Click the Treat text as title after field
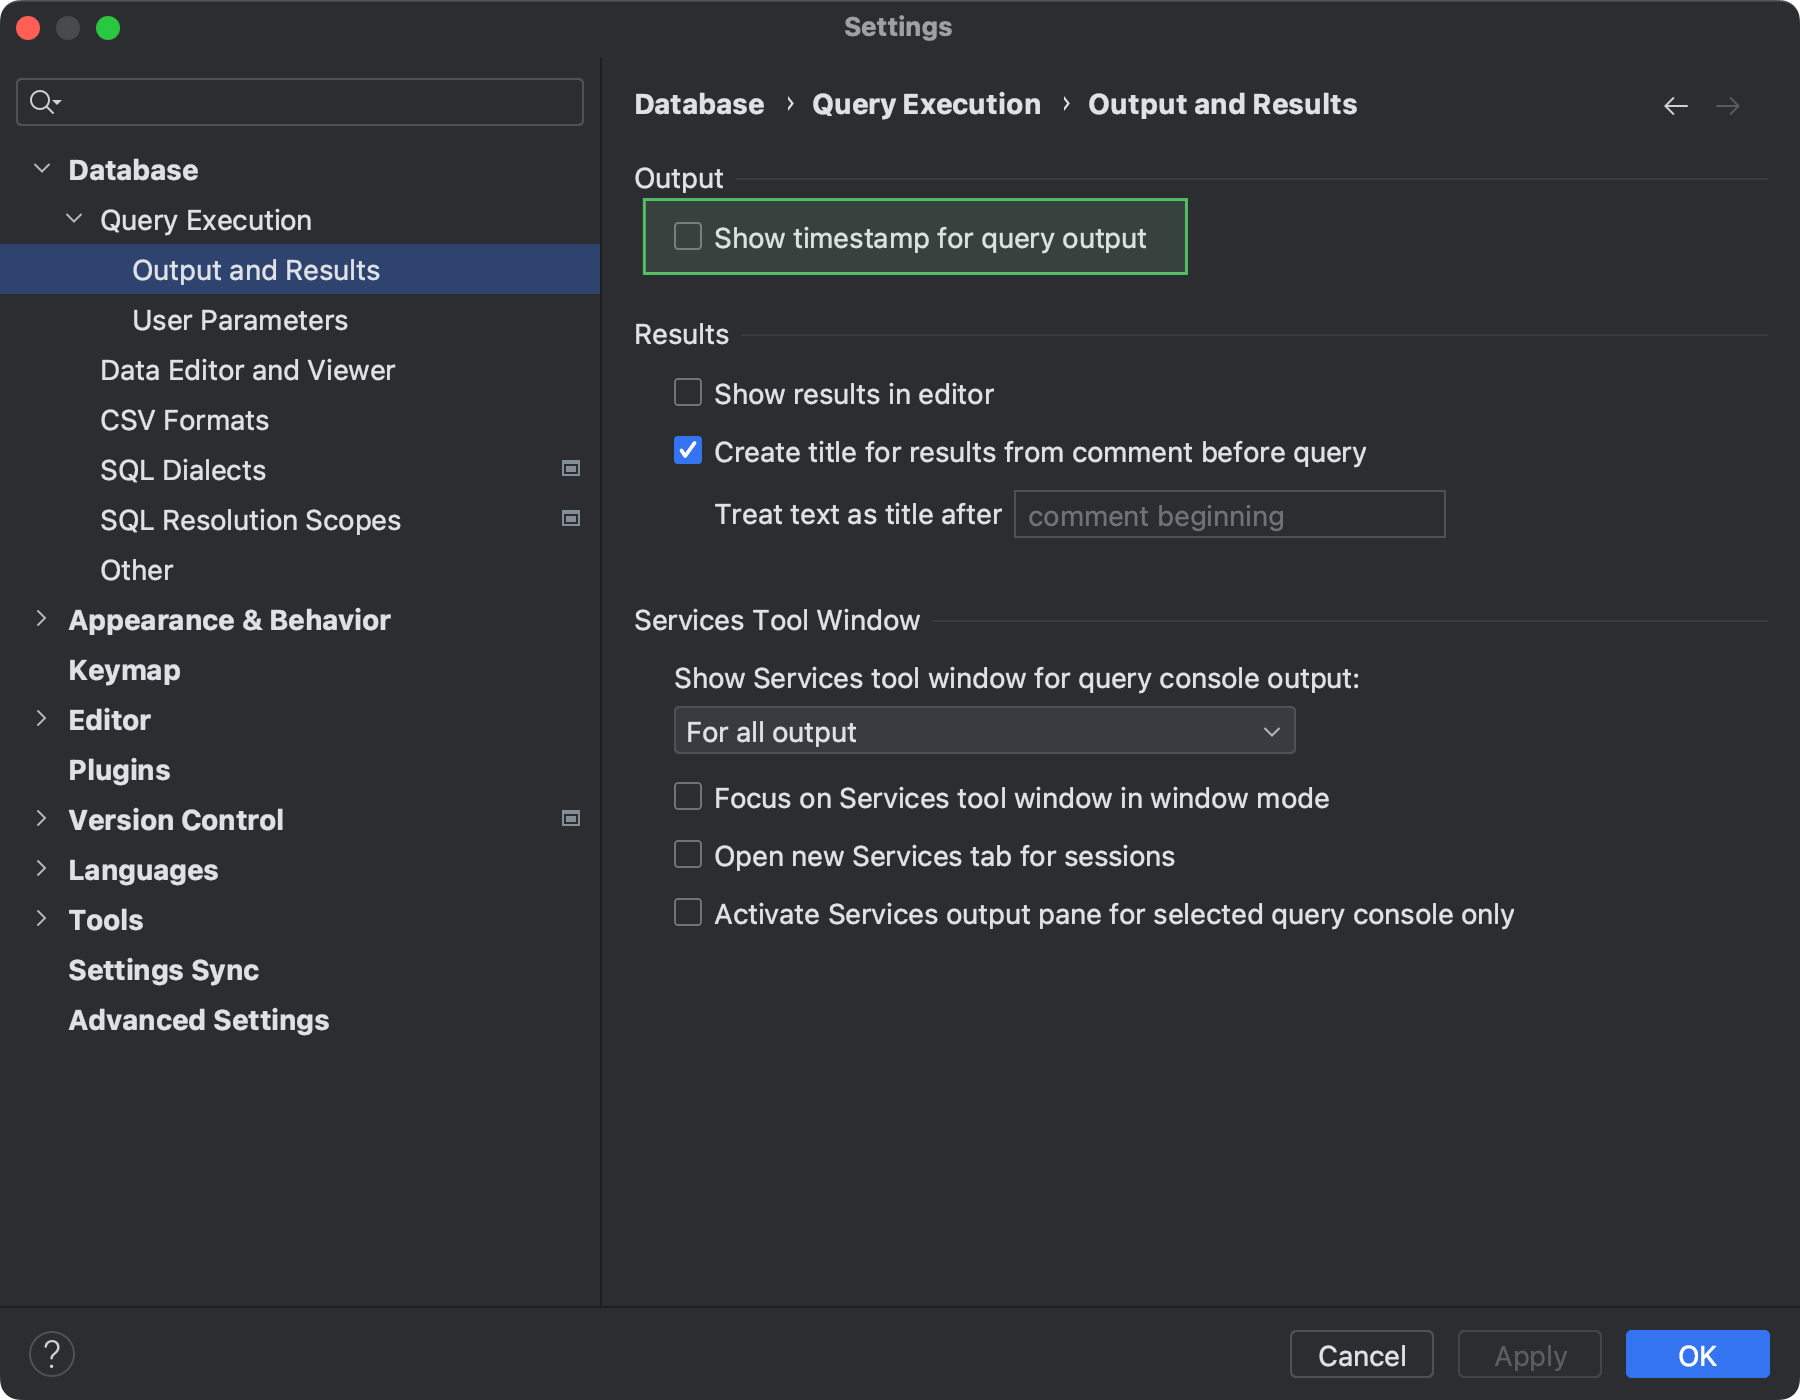1800x1400 pixels. tap(1228, 514)
